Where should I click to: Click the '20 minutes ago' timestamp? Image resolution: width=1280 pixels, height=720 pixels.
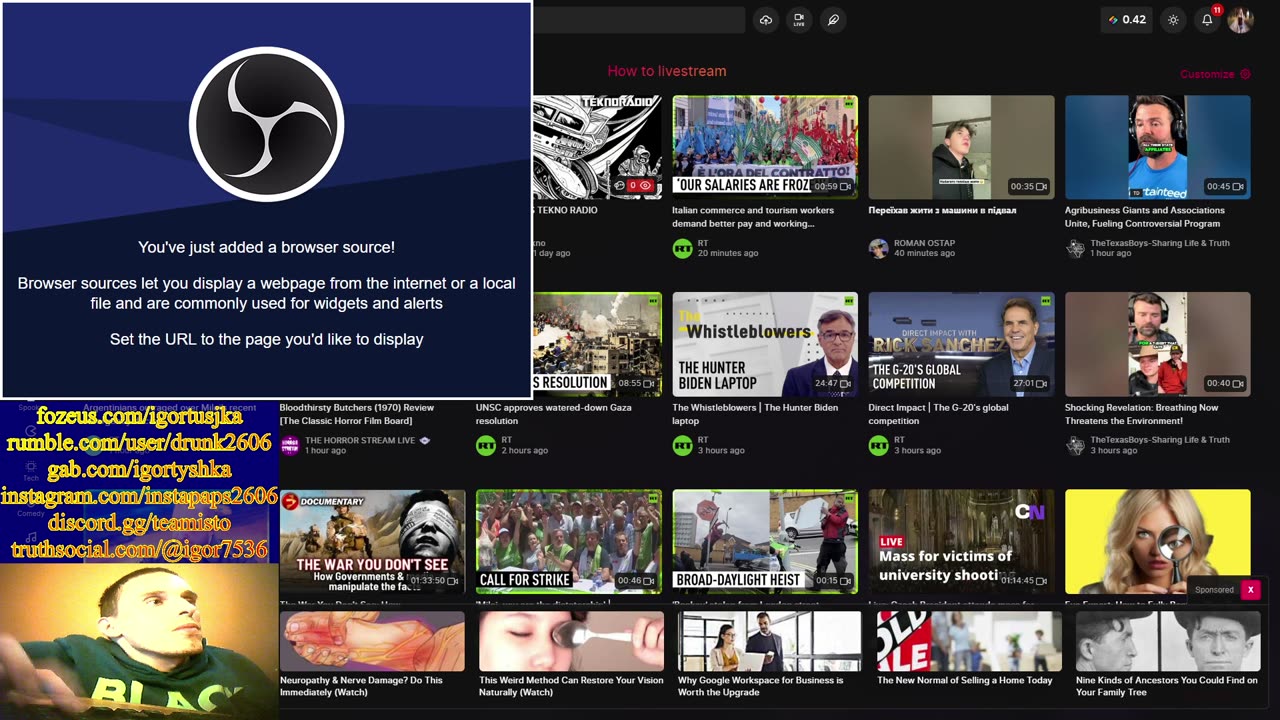(728, 253)
